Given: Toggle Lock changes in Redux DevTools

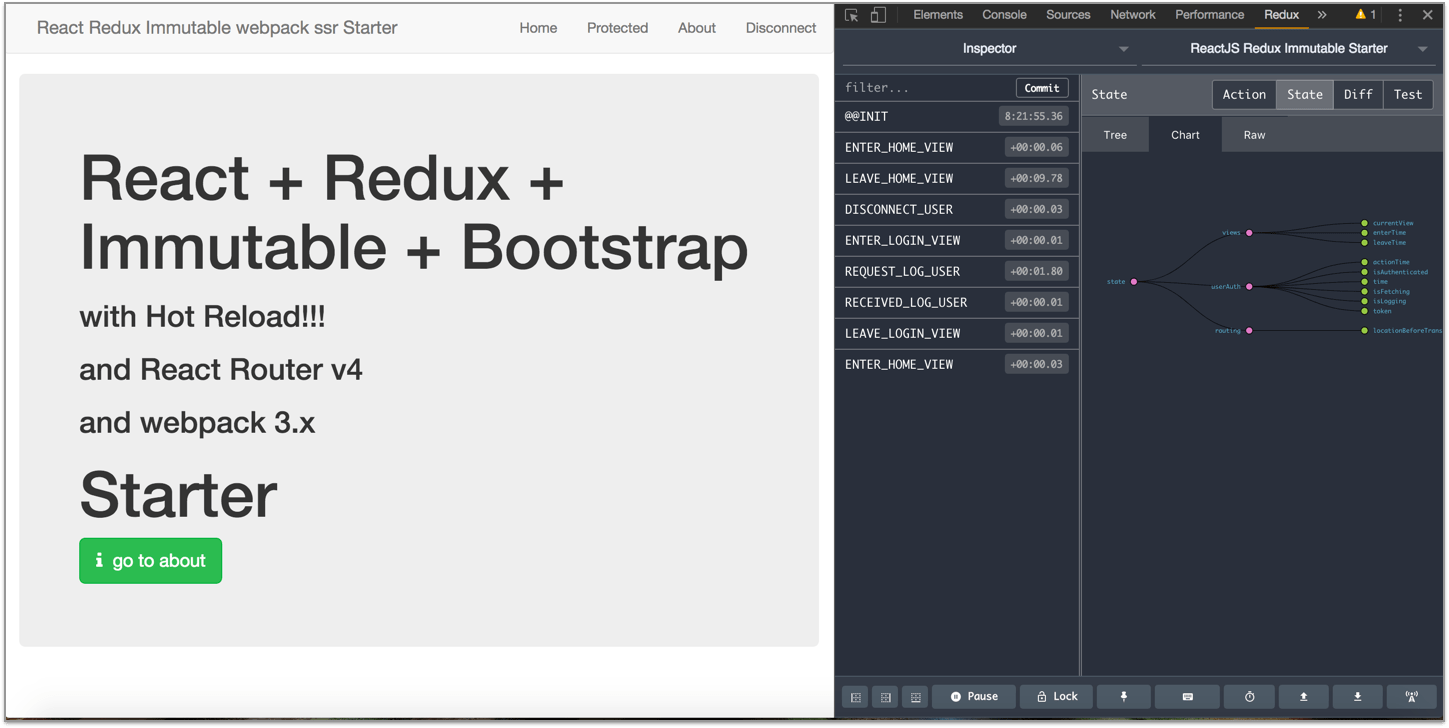Looking at the screenshot, I should 1056,697.
